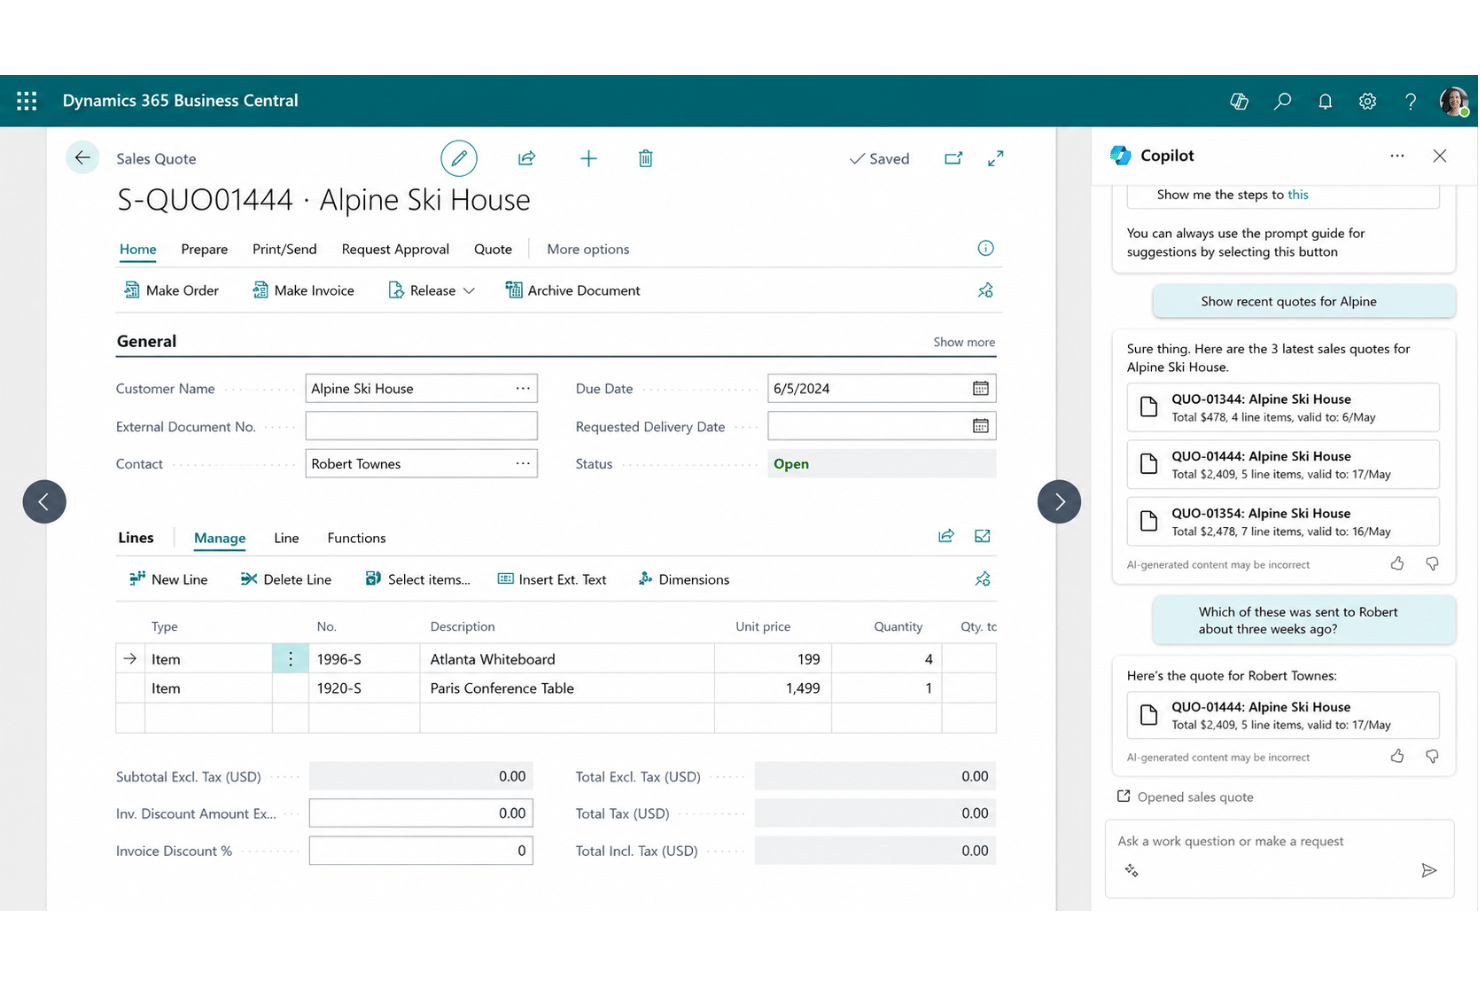
Task: Open the Customer Name lookup ellipsis
Action: click(523, 388)
